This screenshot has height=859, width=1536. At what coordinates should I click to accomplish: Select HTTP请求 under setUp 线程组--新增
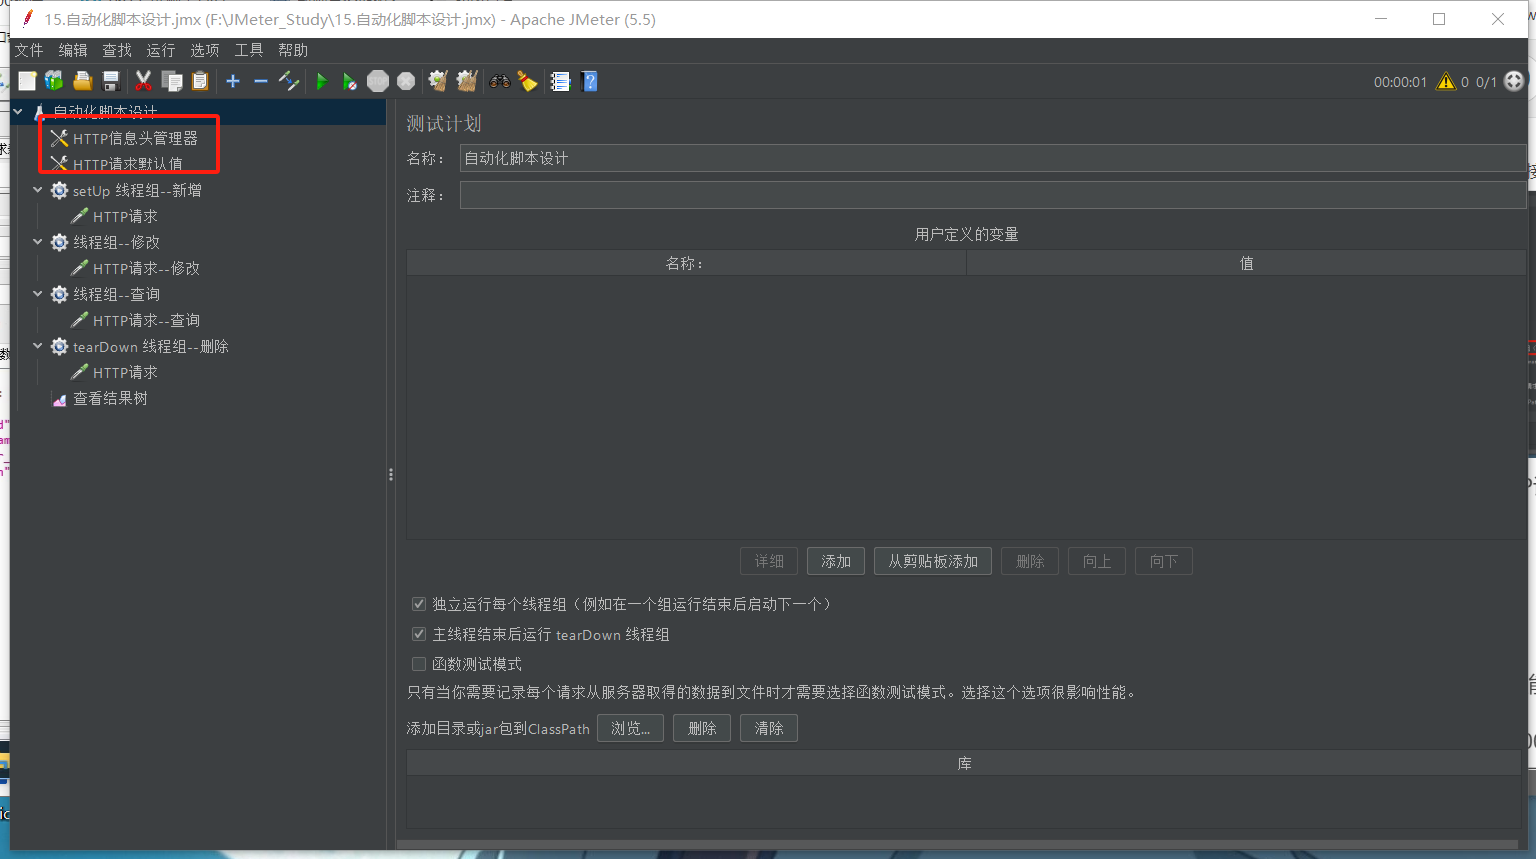[x=114, y=216]
